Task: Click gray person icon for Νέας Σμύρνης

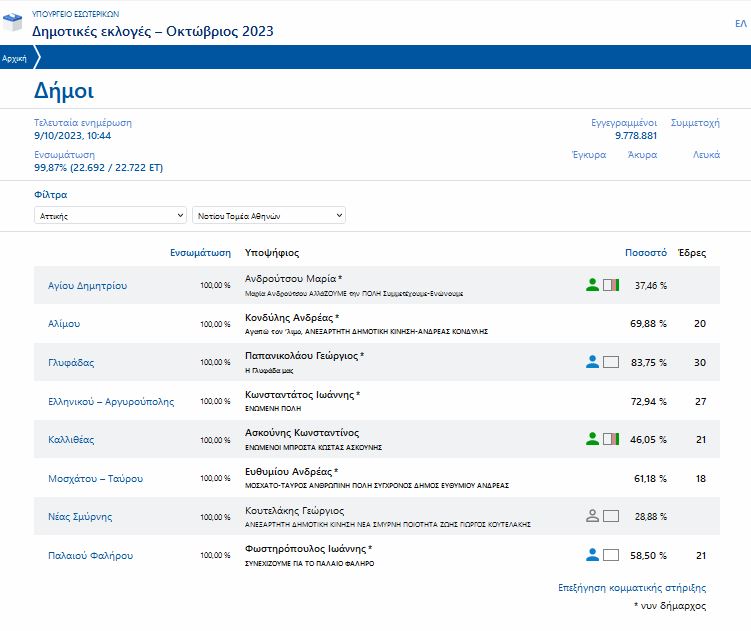Action: [x=592, y=516]
